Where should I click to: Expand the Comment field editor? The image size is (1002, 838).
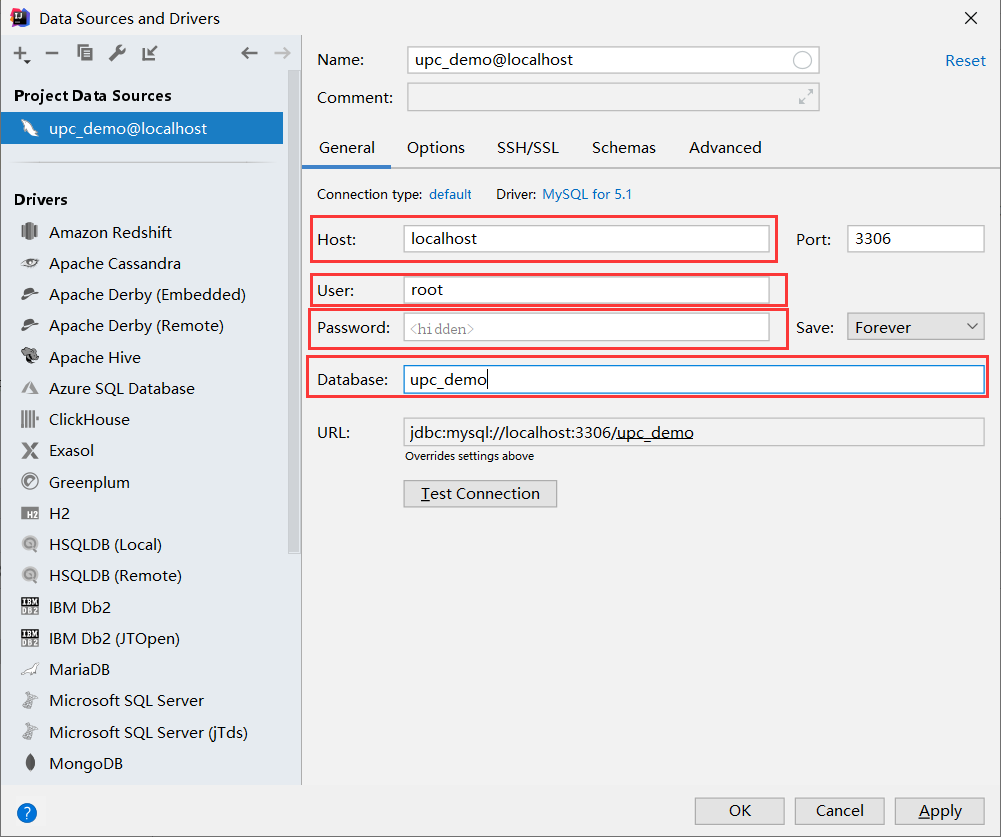pos(806,97)
